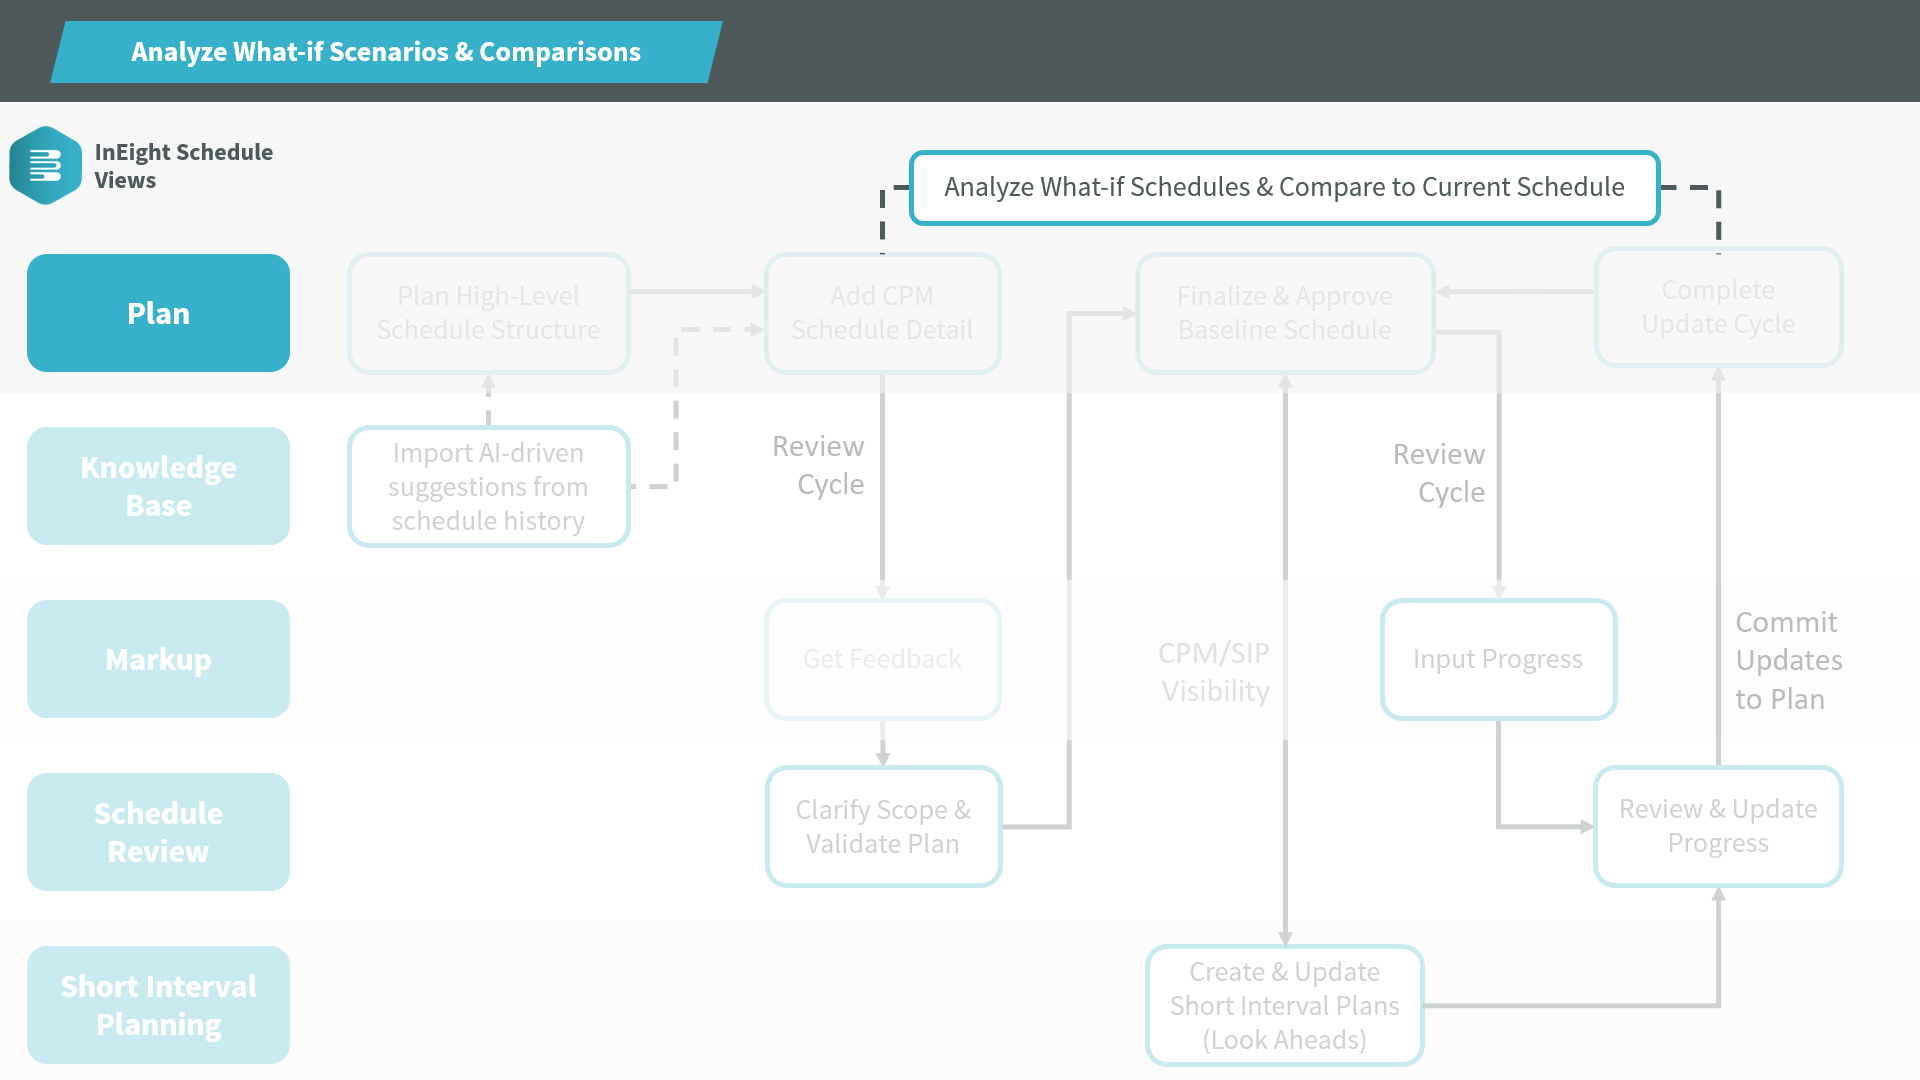Open the Knowledge Base view
The height and width of the screenshot is (1080, 1920).
158,486
